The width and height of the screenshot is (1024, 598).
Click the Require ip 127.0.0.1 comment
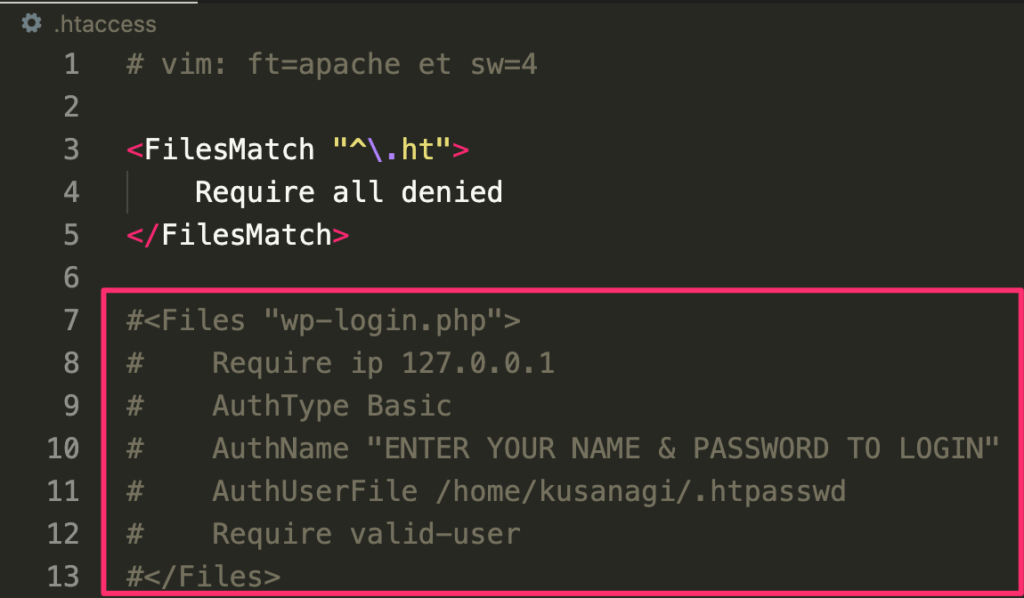pos(383,363)
